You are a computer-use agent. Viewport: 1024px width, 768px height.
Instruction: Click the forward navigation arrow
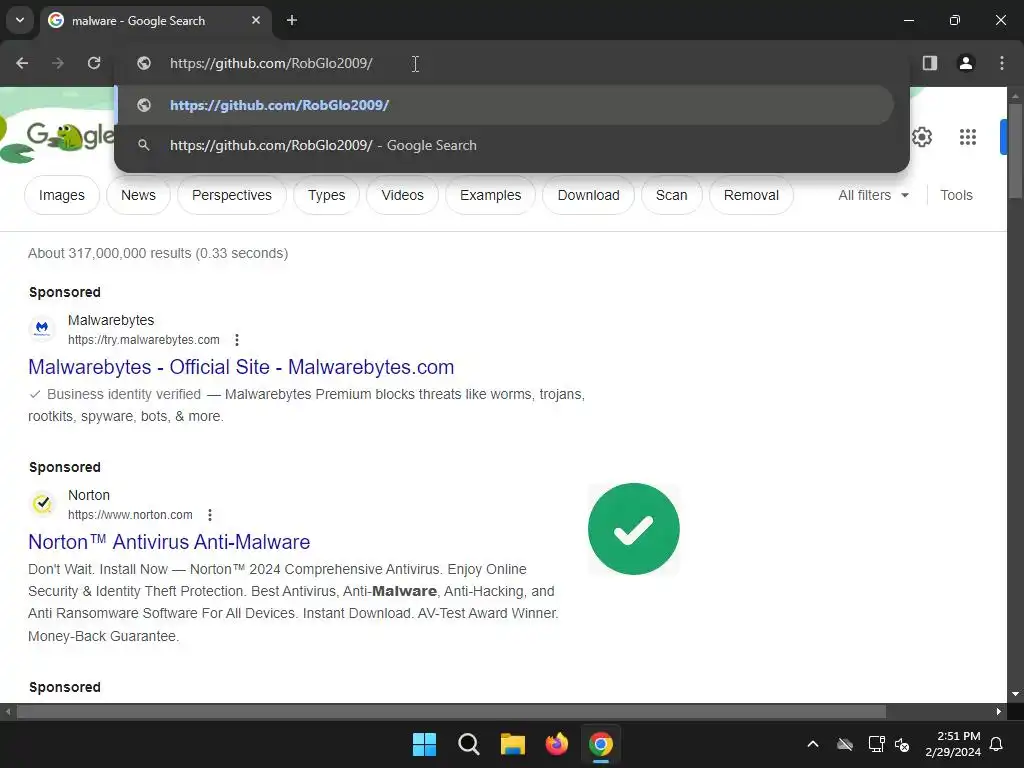click(x=57, y=63)
